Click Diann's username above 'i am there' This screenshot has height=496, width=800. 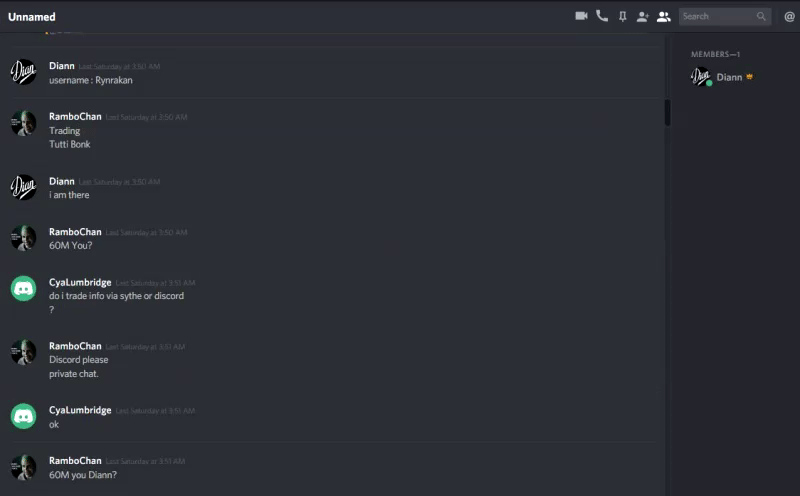pos(62,181)
